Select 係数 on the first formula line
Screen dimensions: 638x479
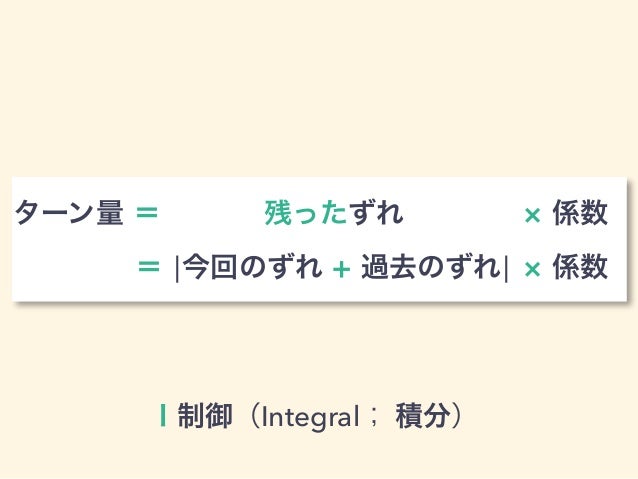click(x=580, y=212)
